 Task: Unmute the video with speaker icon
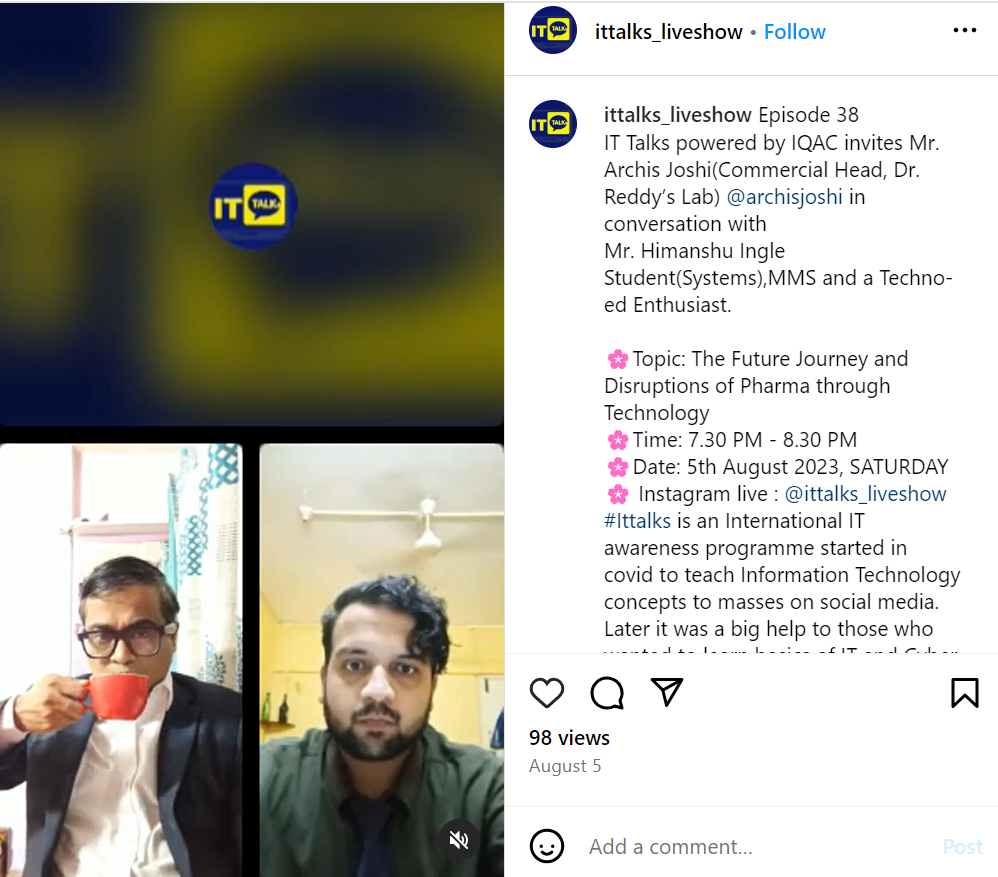pyautogui.click(x=458, y=840)
